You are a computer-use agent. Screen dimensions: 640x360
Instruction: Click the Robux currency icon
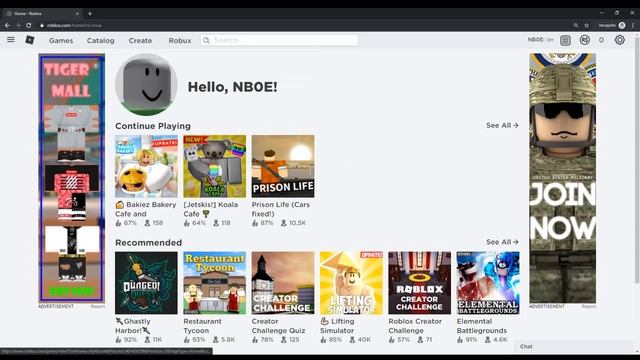point(584,40)
